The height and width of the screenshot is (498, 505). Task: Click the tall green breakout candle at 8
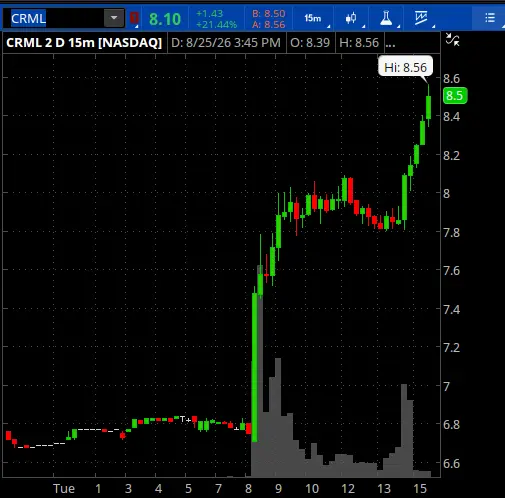(x=255, y=367)
